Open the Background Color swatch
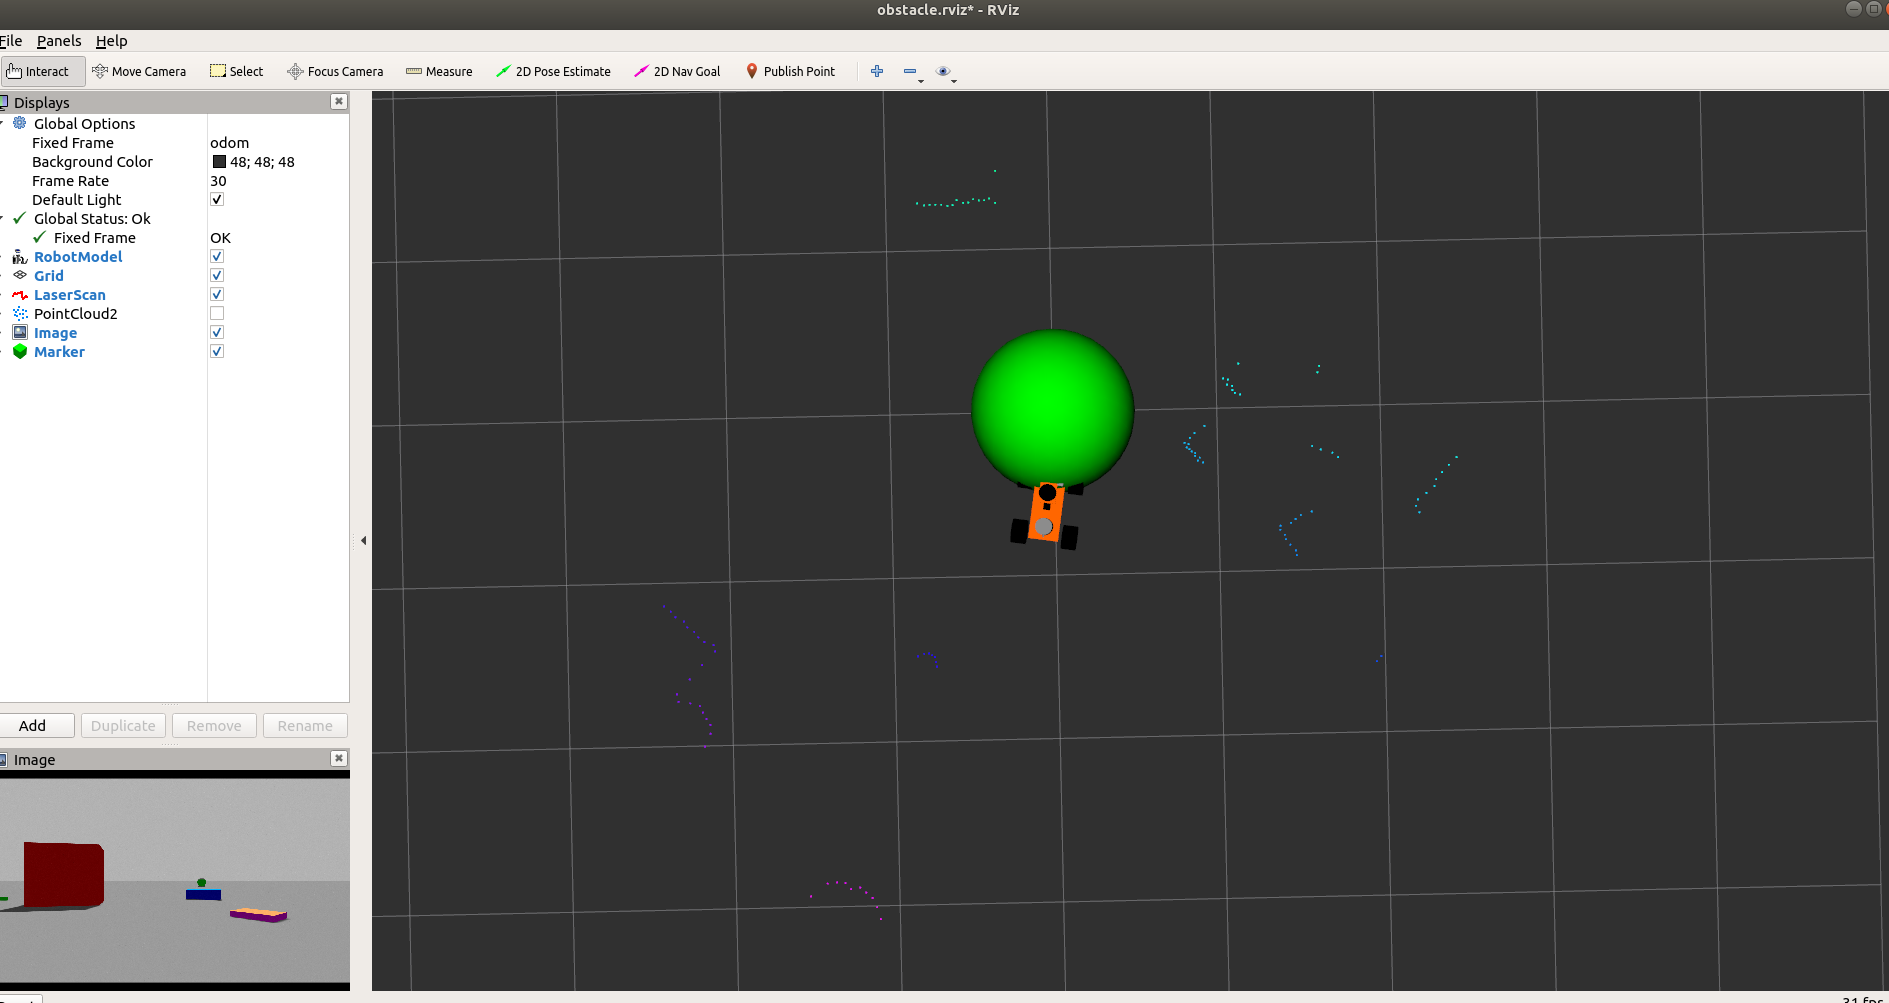The height and width of the screenshot is (1003, 1889). coord(218,161)
